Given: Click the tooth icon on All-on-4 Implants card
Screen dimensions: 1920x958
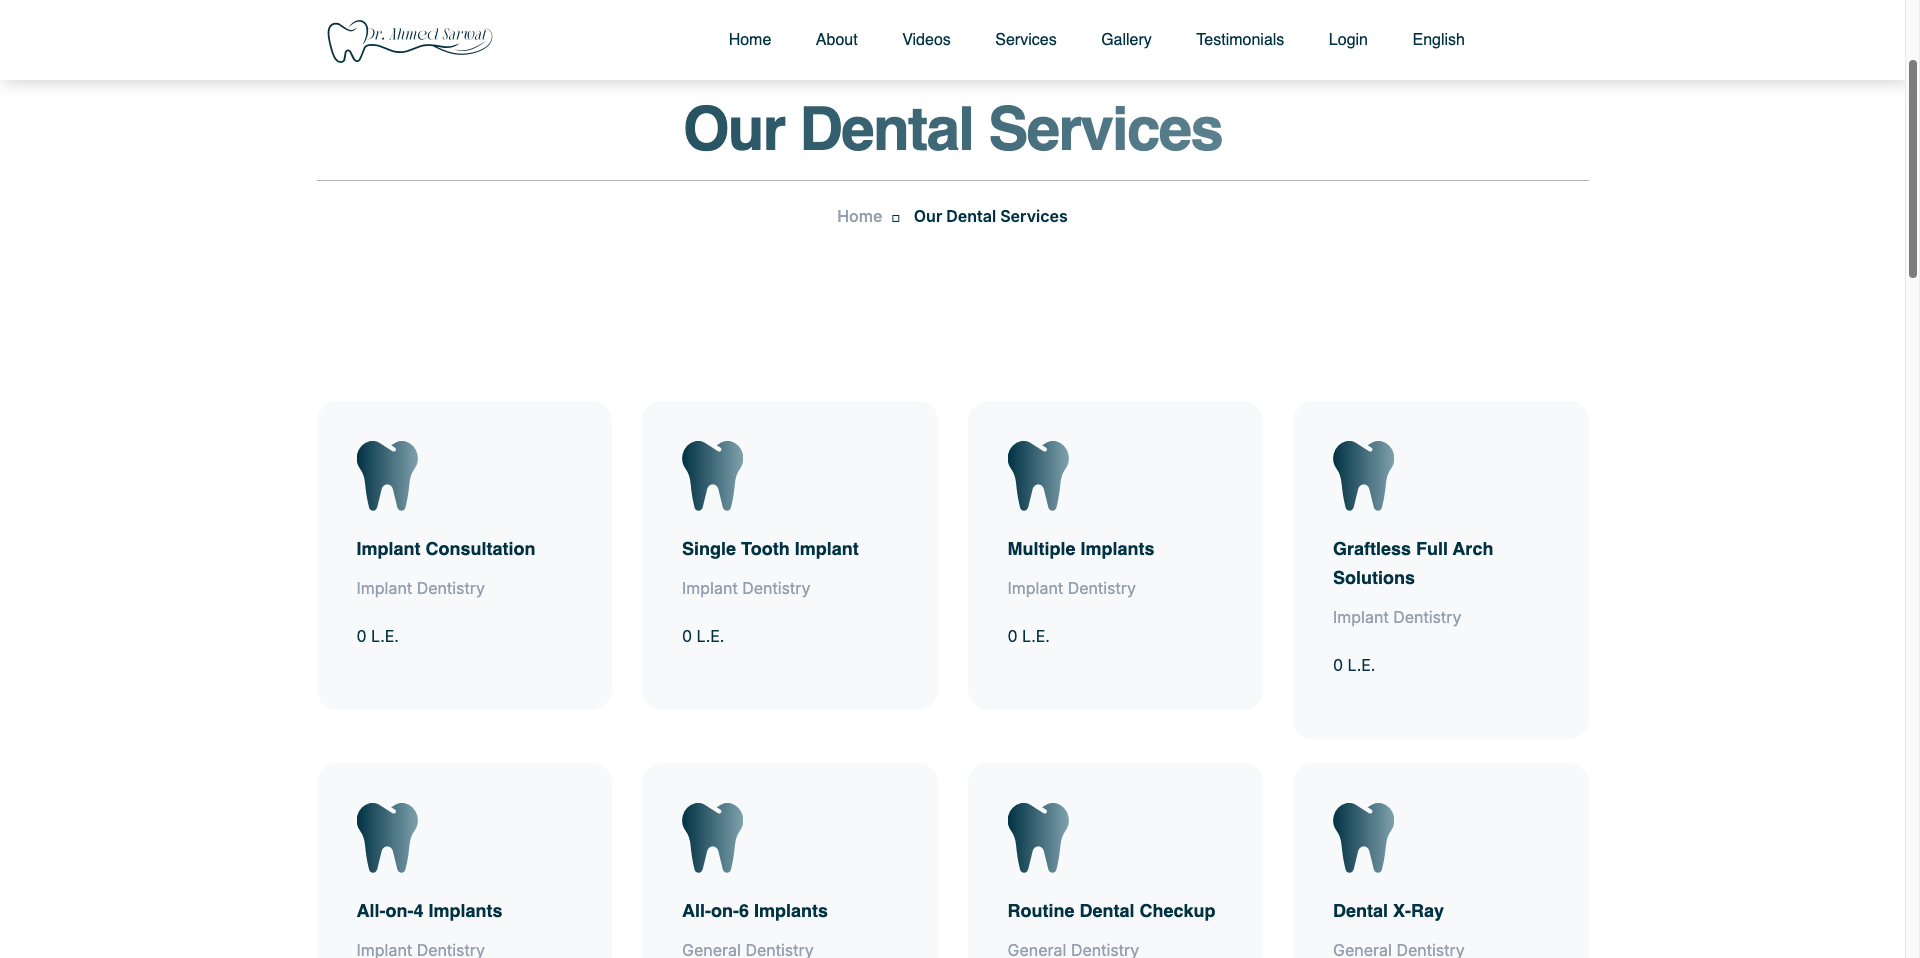Looking at the screenshot, I should [x=387, y=838].
